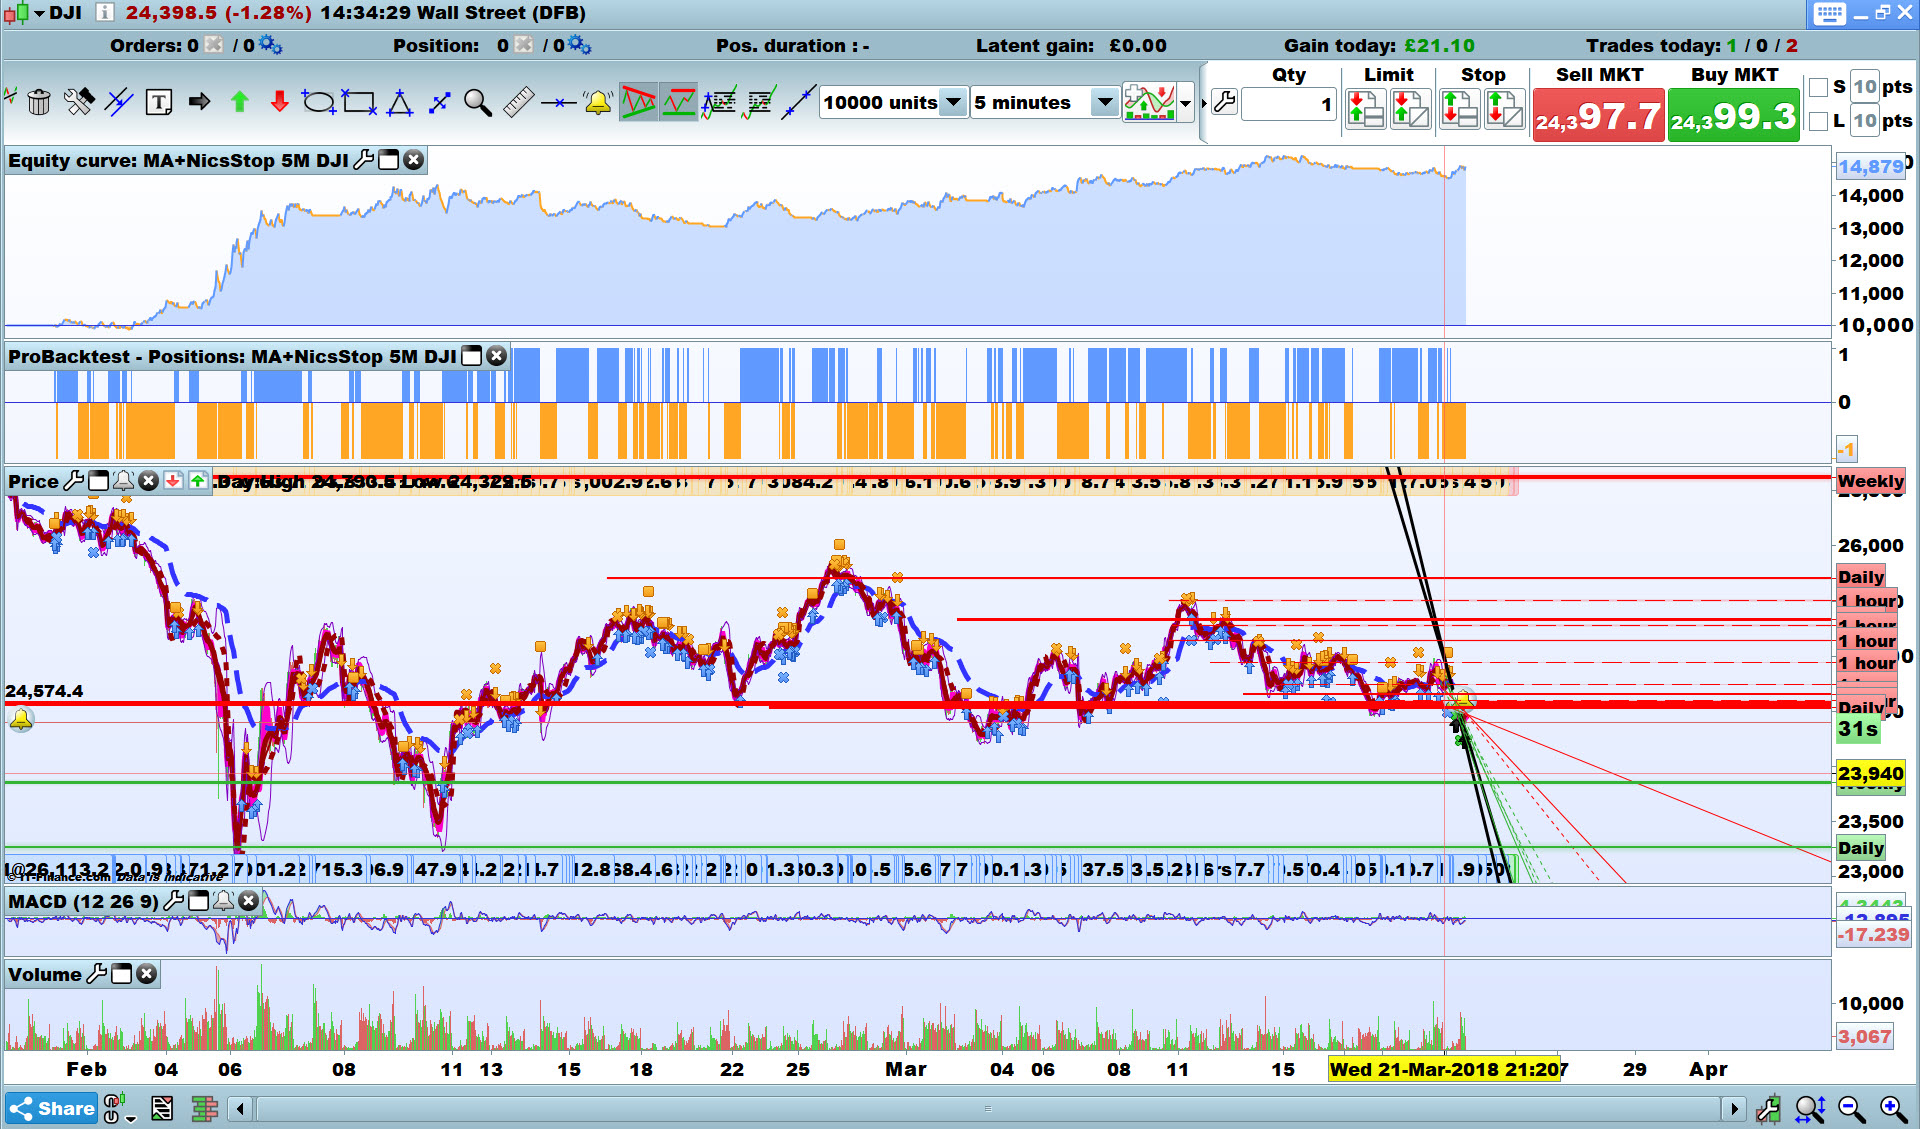Viewport: 1920px width, 1129px height.
Task: Click the Qty input field
Action: [x=1288, y=104]
